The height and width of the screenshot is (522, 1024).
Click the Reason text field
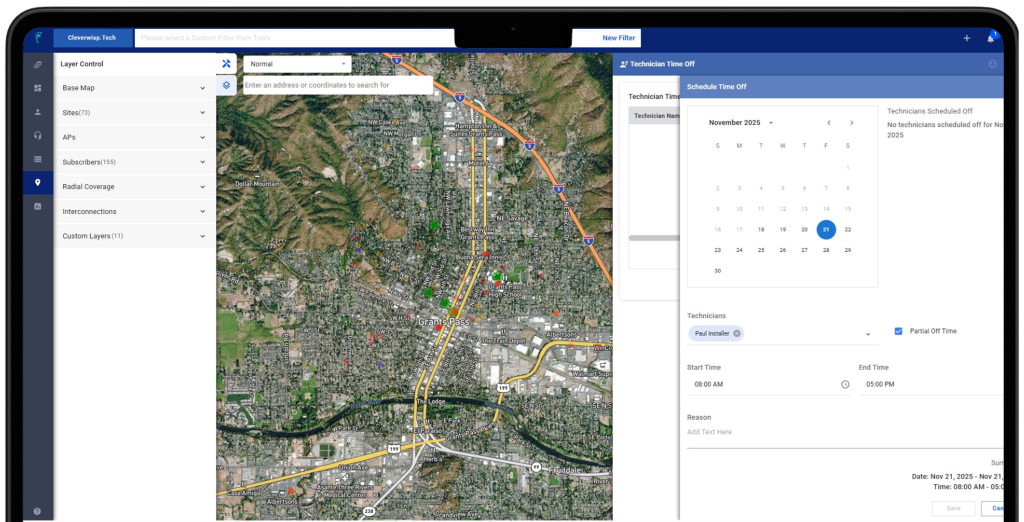pos(840,432)
